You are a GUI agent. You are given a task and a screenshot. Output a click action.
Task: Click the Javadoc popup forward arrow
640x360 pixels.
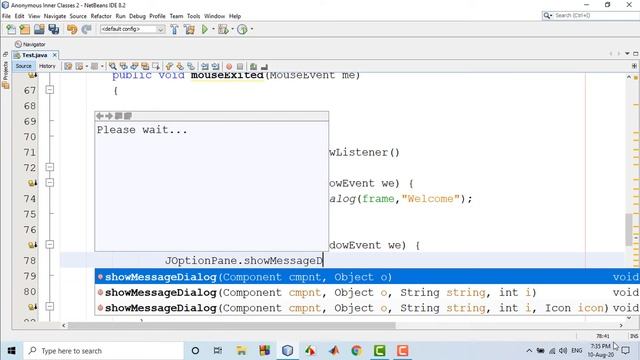pyautogui.click(x=109, y=116)
